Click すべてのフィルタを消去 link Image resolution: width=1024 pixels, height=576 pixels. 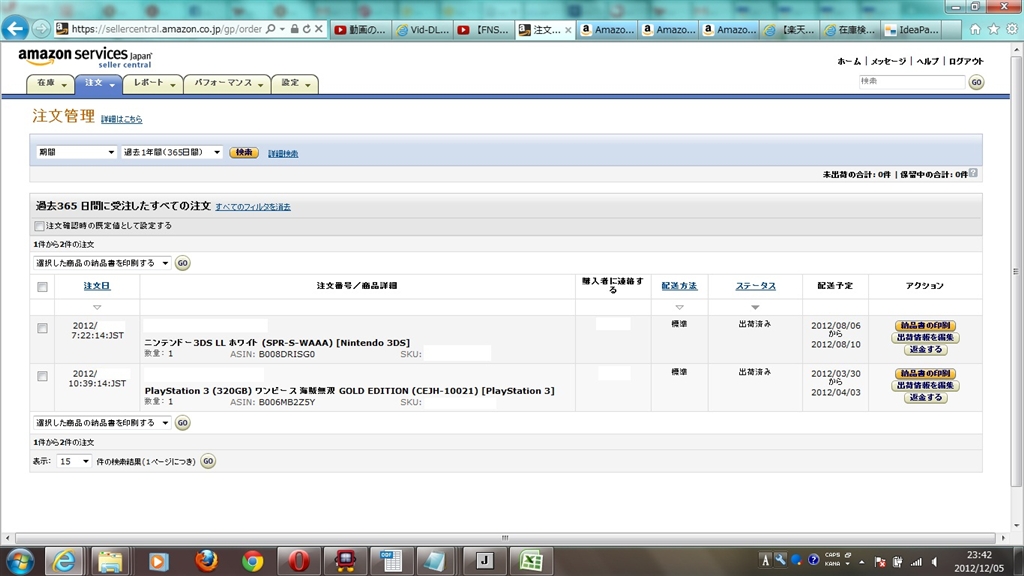pos(253,206)
